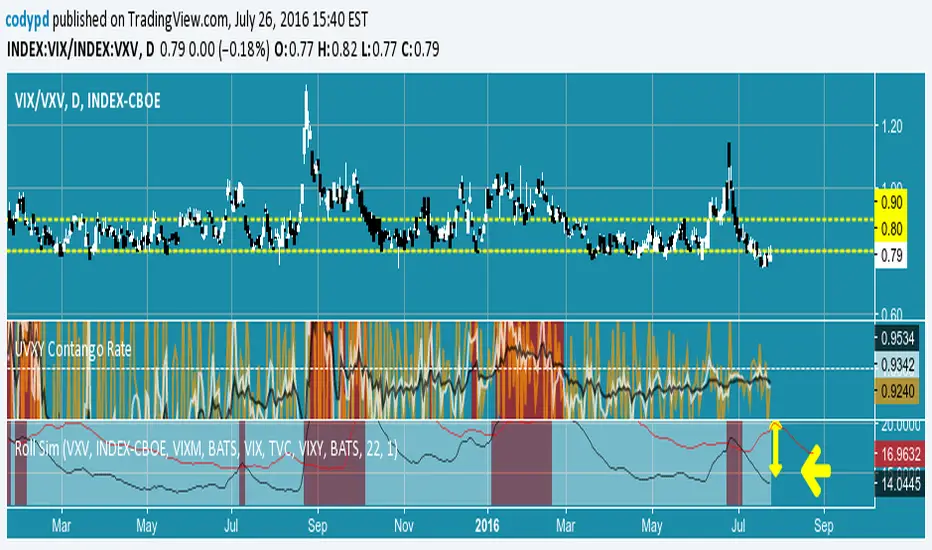
Task: Click the last Sep label on time axis
Action: [x=824, y=526]
